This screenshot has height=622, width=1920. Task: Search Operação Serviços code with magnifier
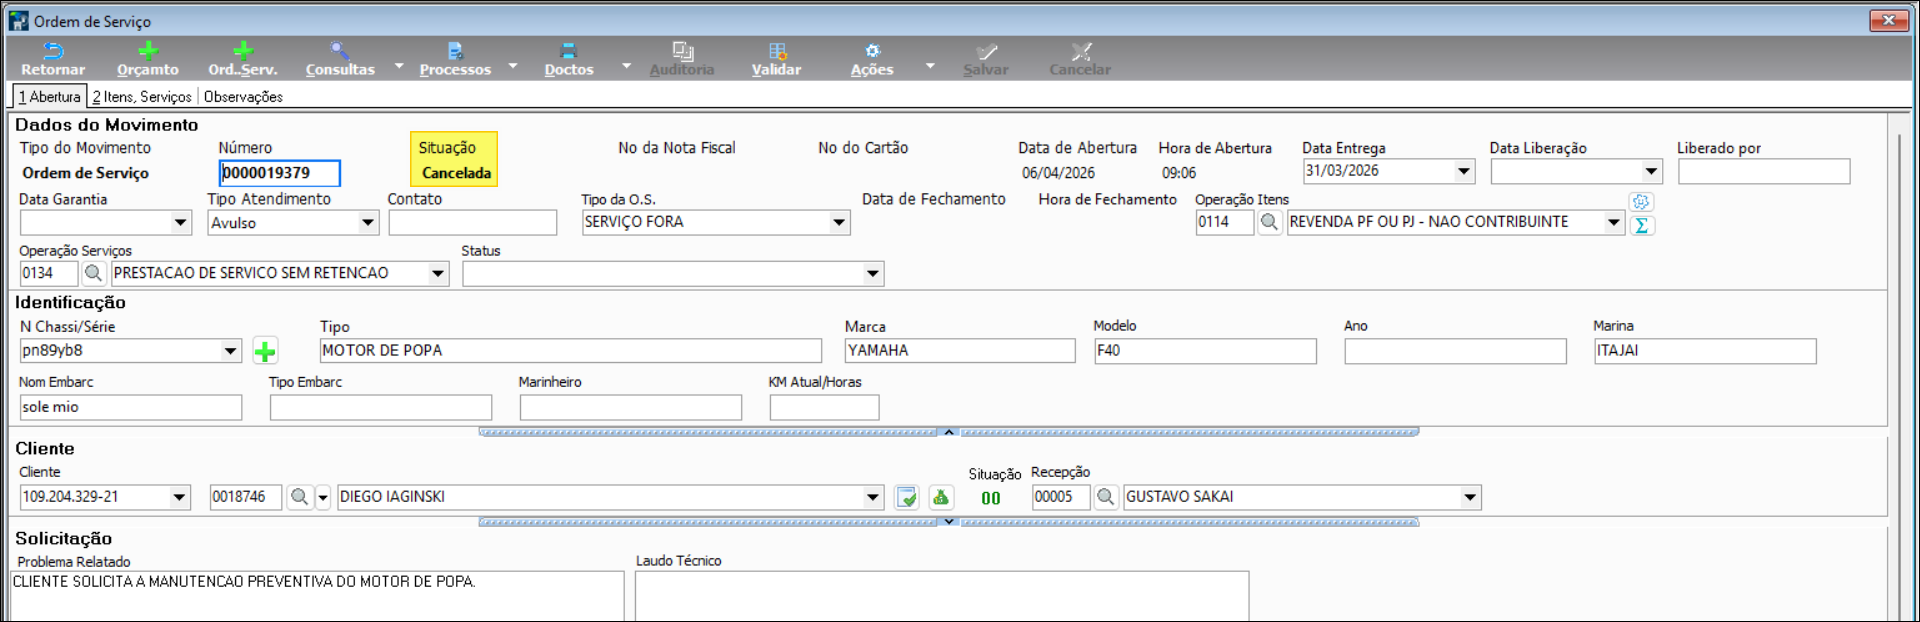[93, 273]
